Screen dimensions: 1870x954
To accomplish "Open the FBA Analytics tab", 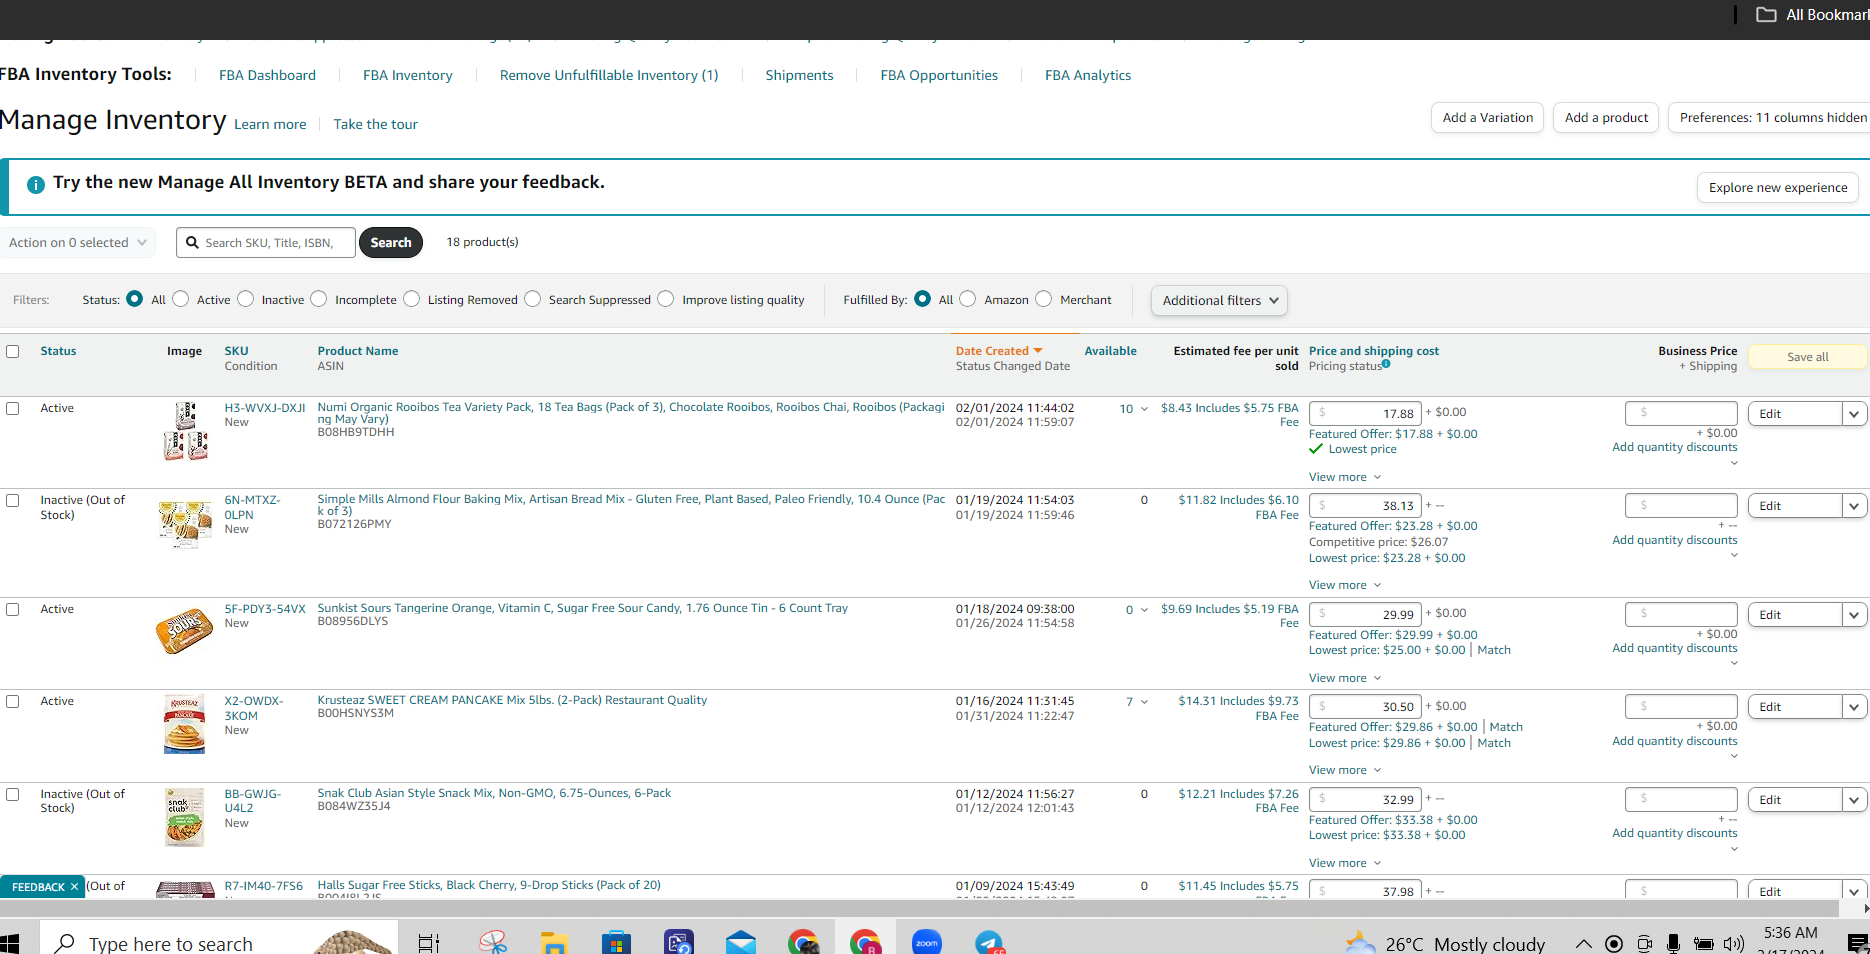I will [1088, 75].
